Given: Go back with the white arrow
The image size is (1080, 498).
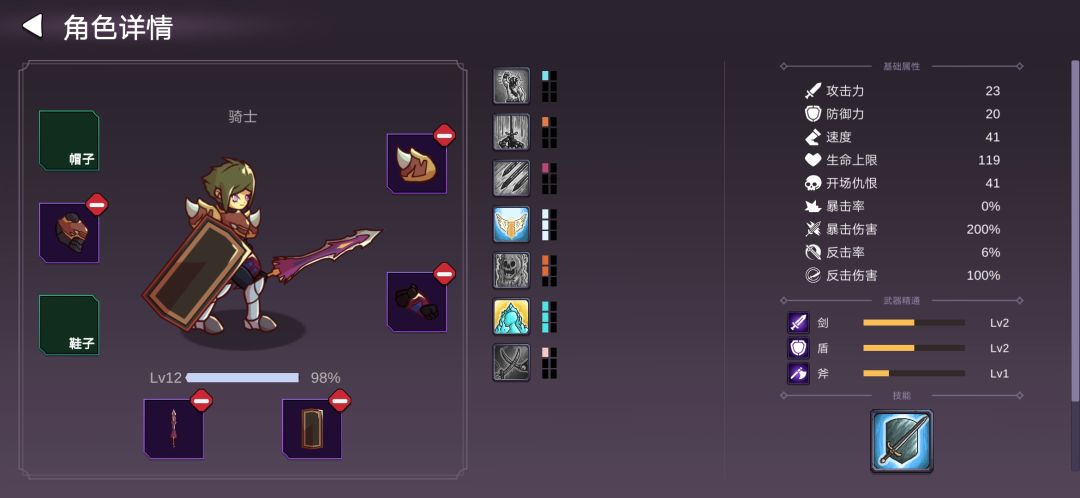Looking at the screenshot, I should coord(32,26).
